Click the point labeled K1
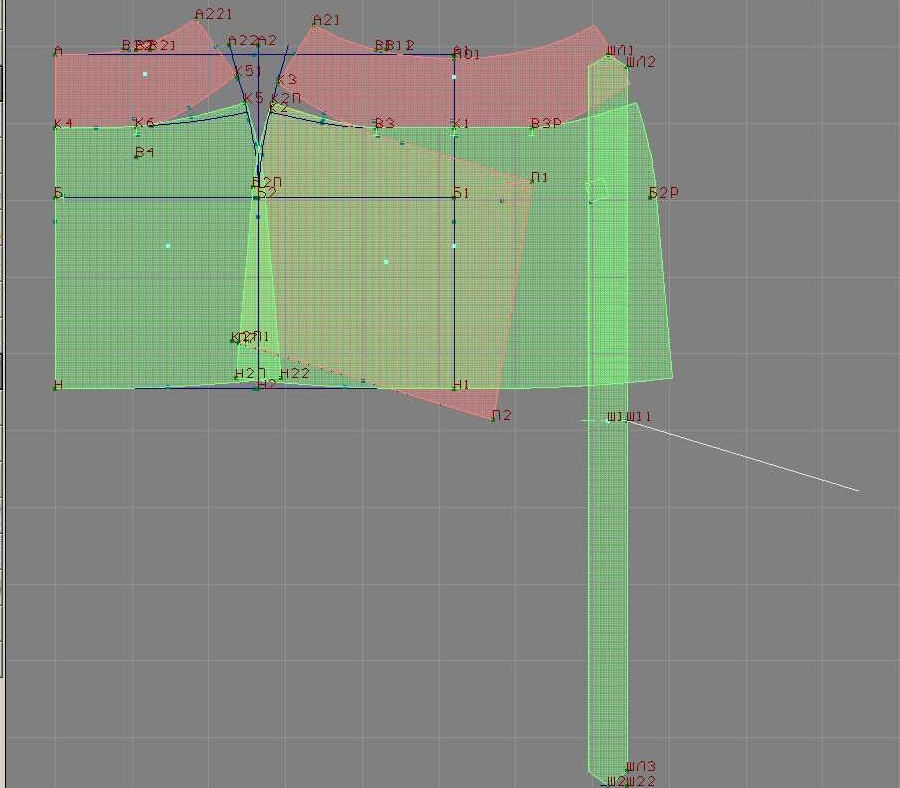The image size is (900, 788). coord(454,128)
